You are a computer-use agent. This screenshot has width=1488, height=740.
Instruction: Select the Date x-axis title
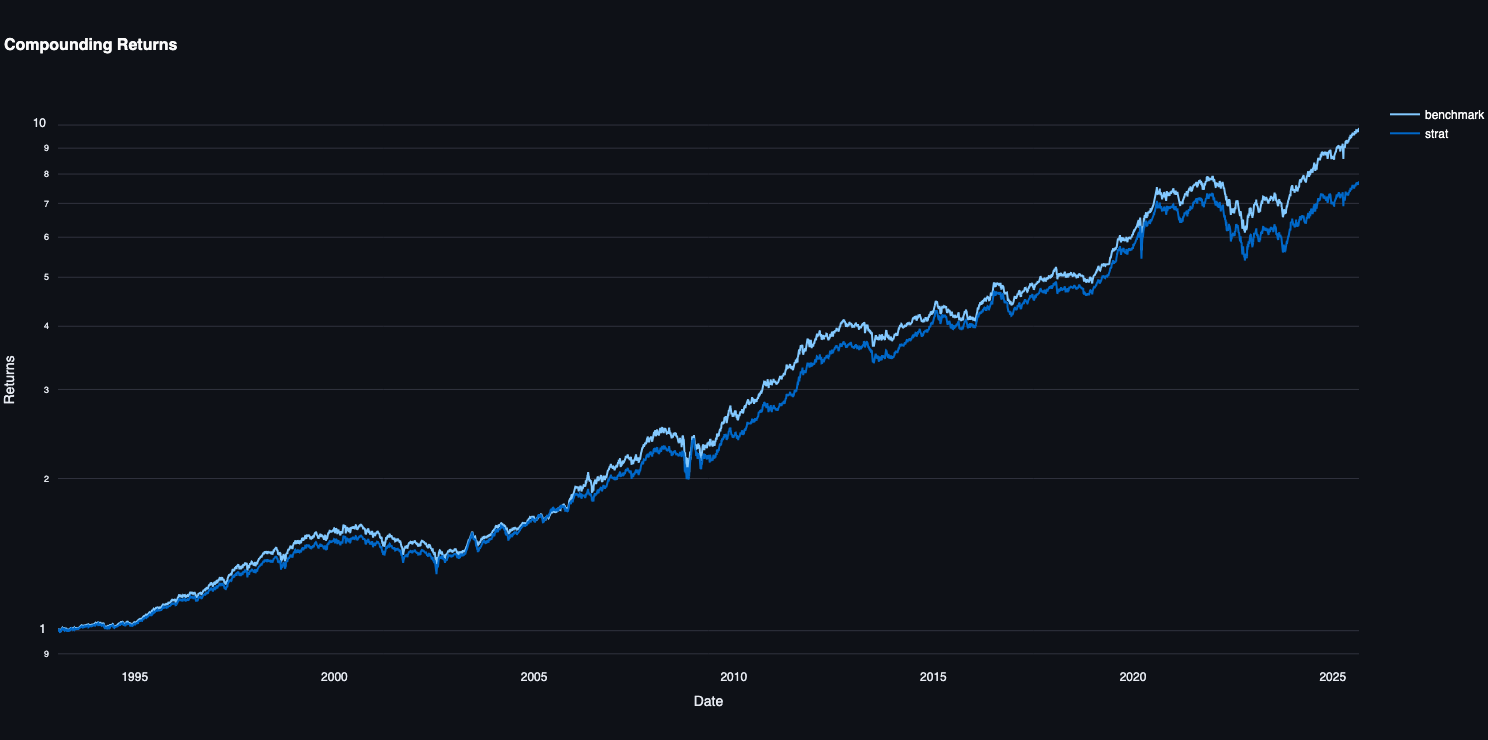[708, 701]
